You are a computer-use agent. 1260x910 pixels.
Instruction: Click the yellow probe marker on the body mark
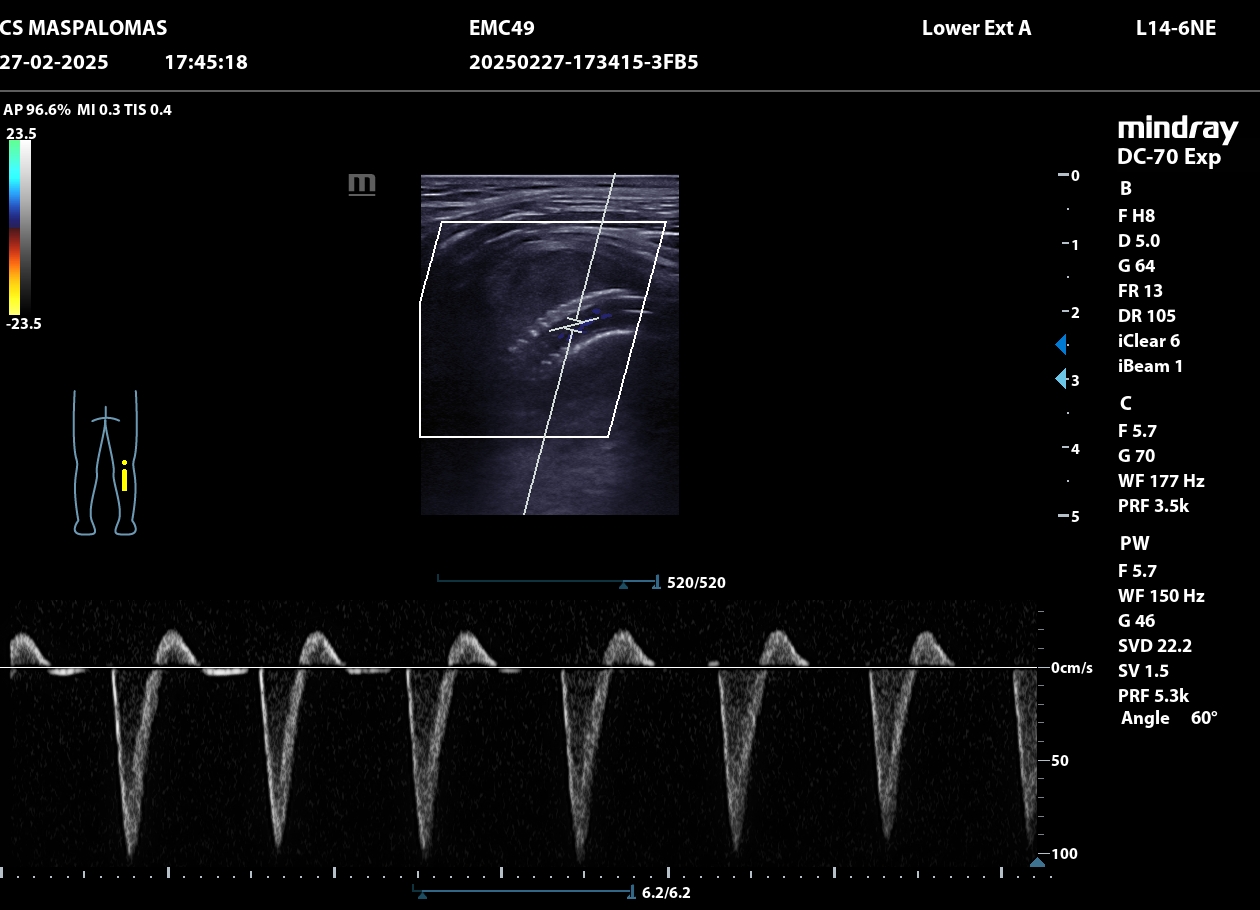pyautogui.click(x=124, y=478)
